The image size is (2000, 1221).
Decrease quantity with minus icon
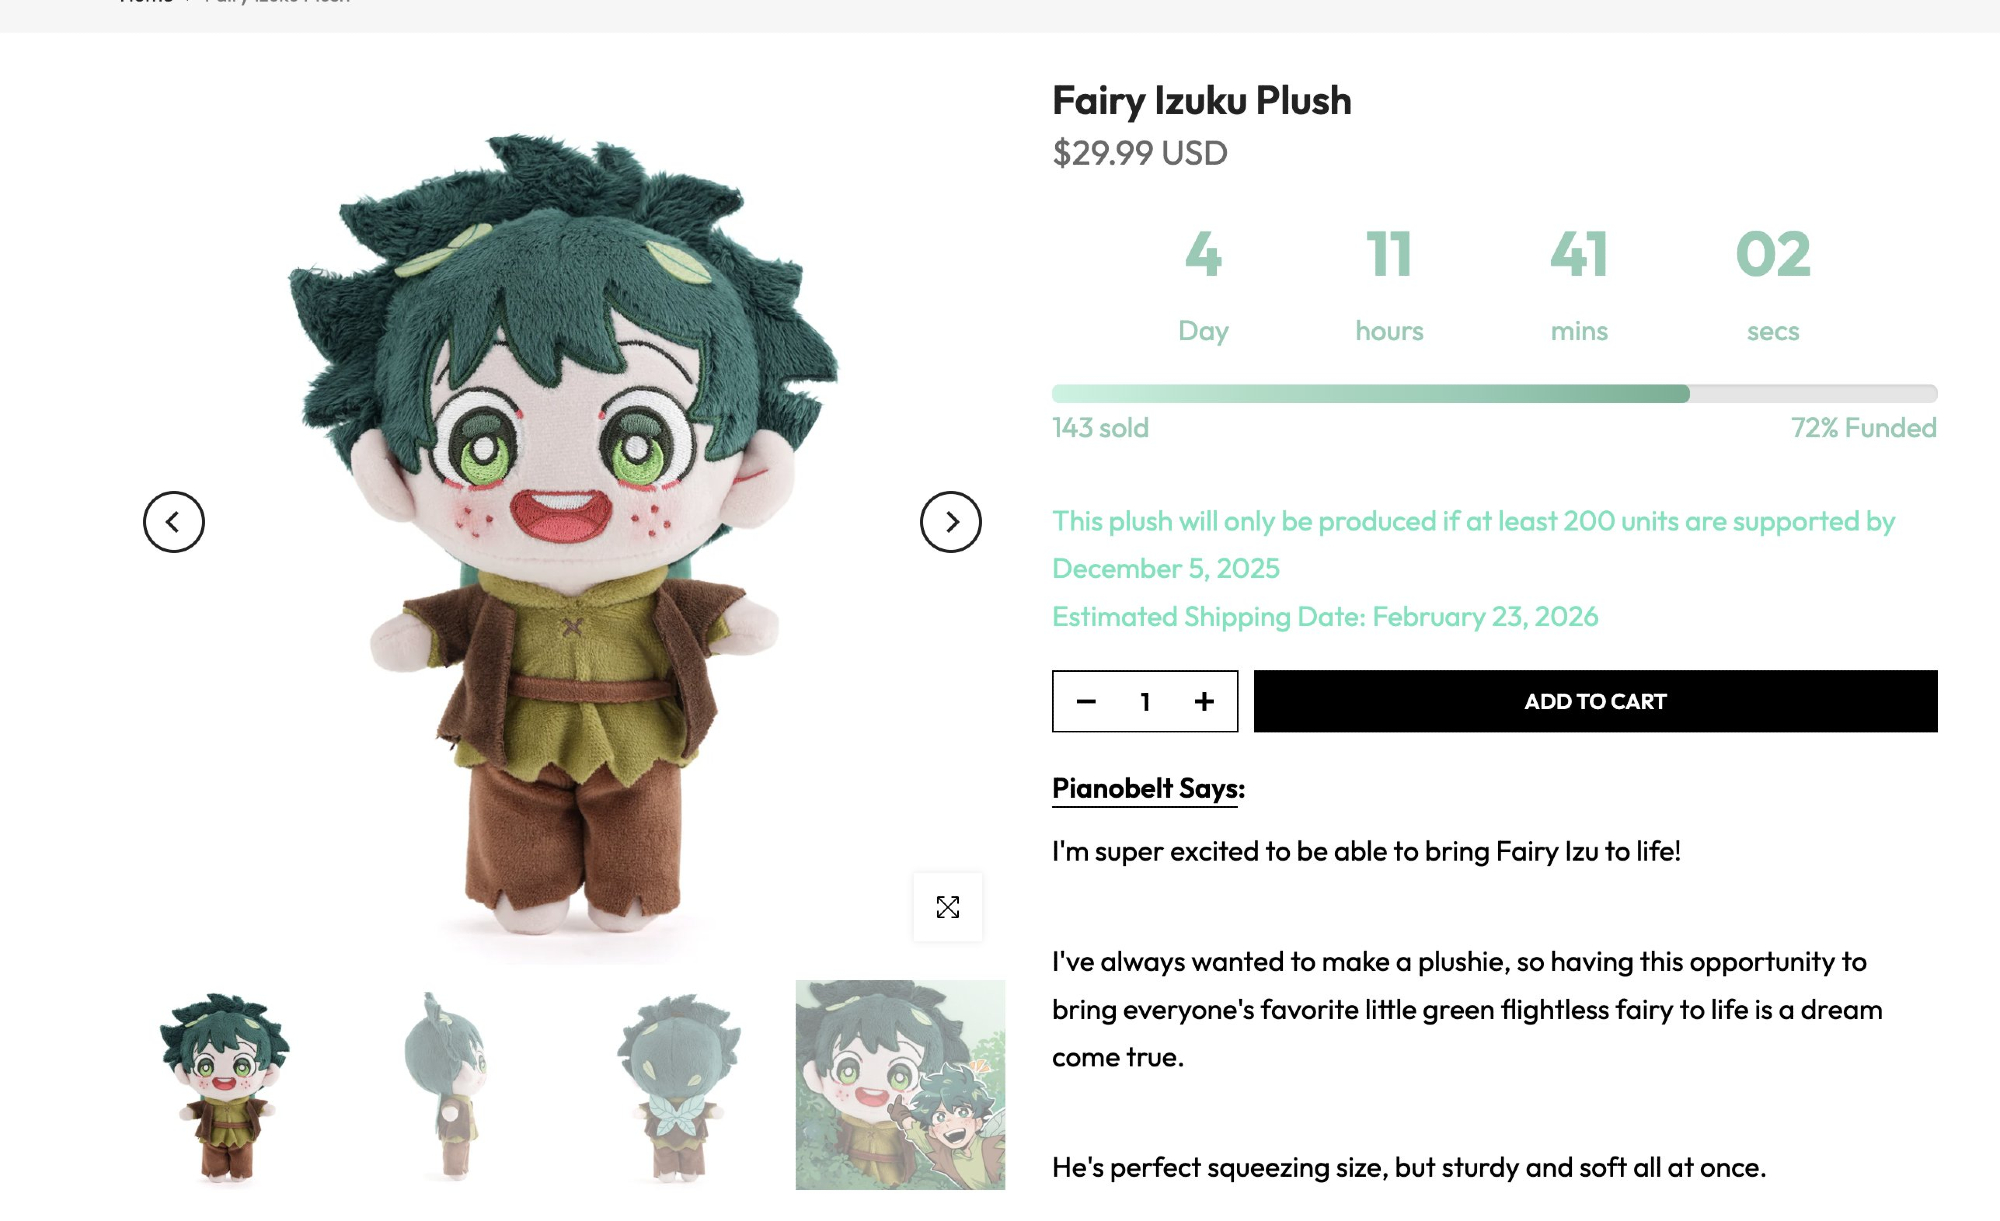(x=1086, y=702)
